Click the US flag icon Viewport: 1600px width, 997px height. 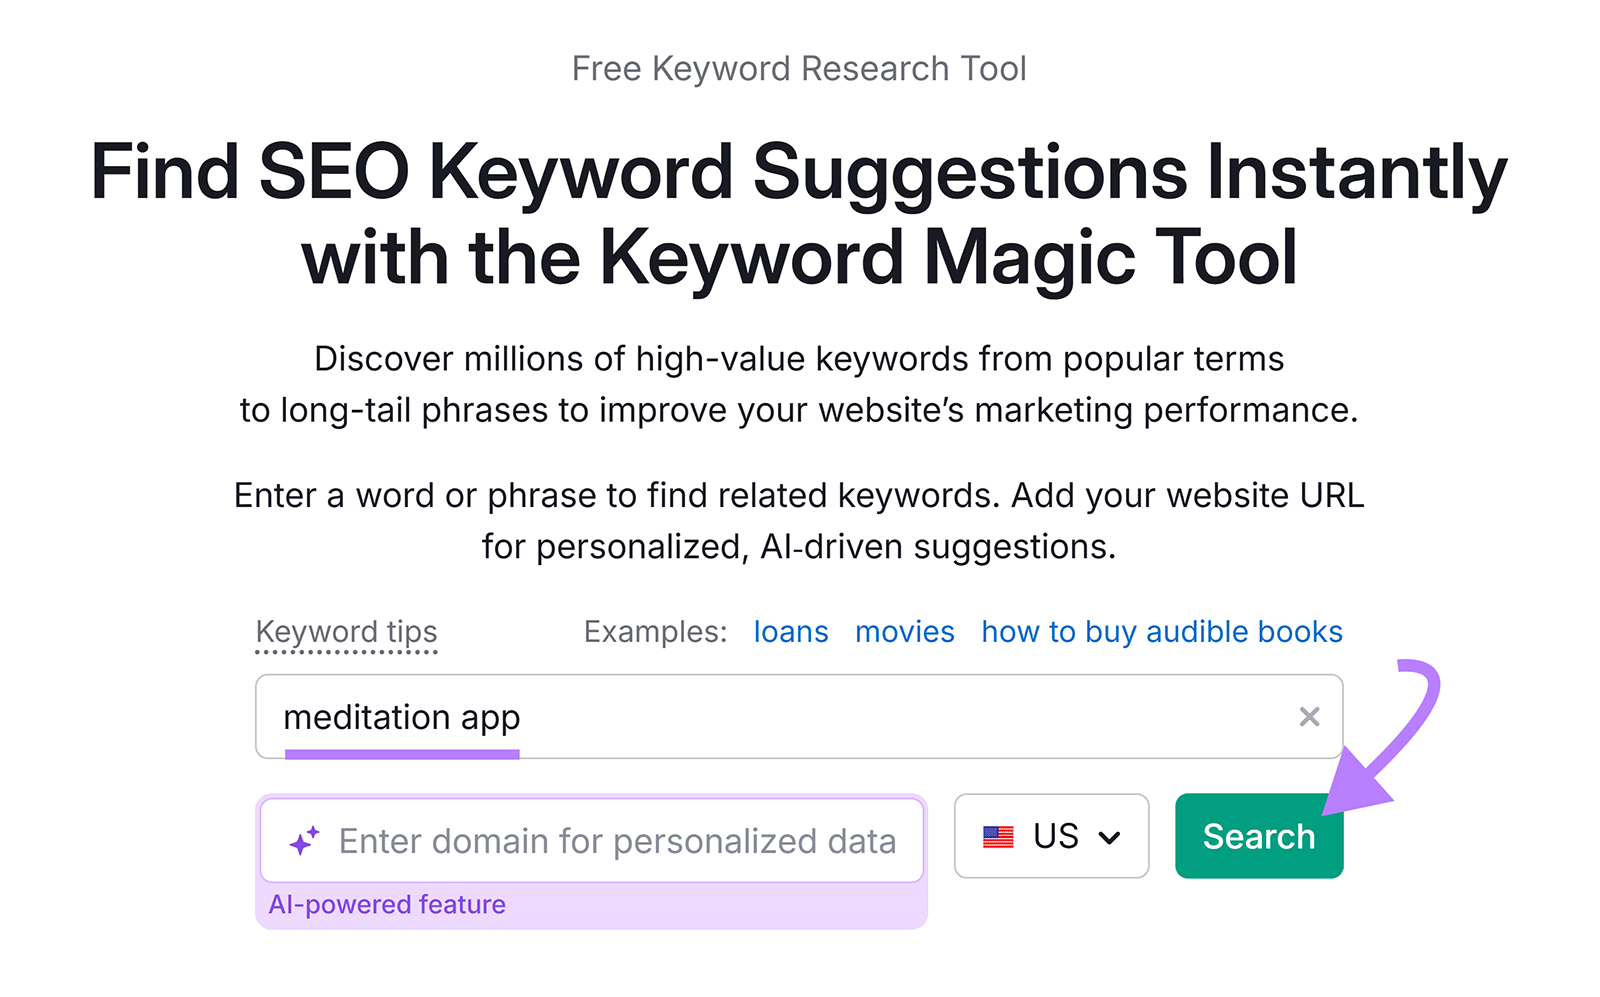pyautogui.click(x=998, y=837)
